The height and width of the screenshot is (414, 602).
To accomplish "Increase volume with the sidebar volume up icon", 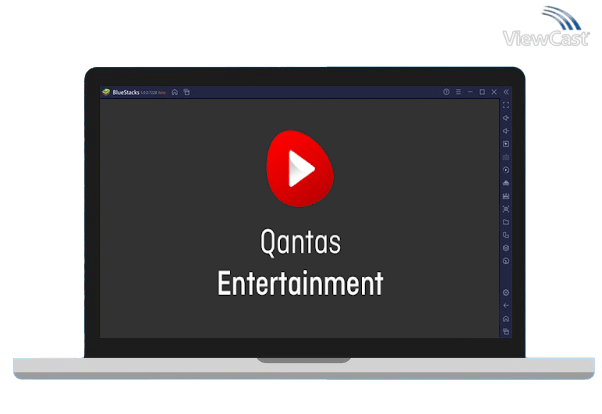I will coord(506,118).
